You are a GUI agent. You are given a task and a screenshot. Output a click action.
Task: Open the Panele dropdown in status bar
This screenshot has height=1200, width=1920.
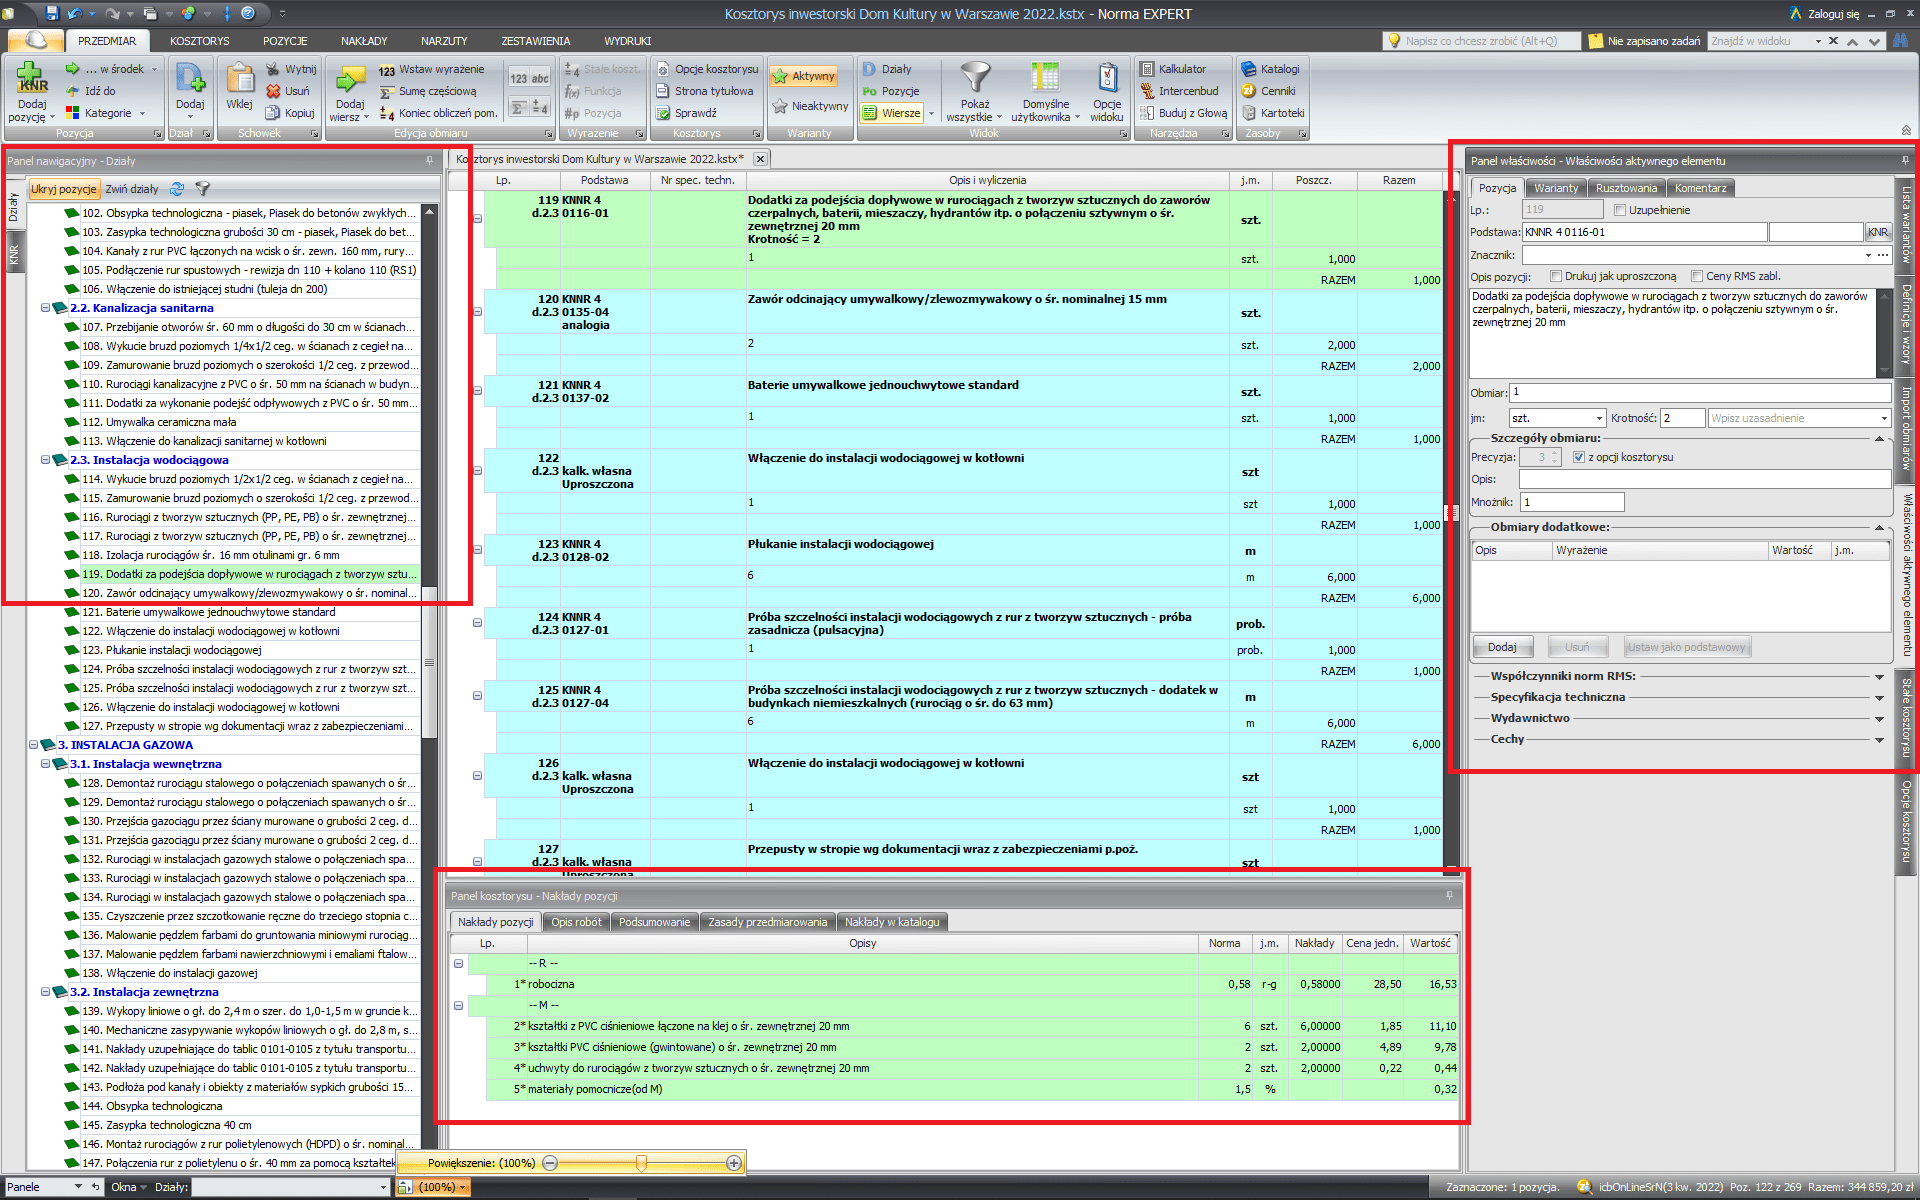coord(78,1187)
